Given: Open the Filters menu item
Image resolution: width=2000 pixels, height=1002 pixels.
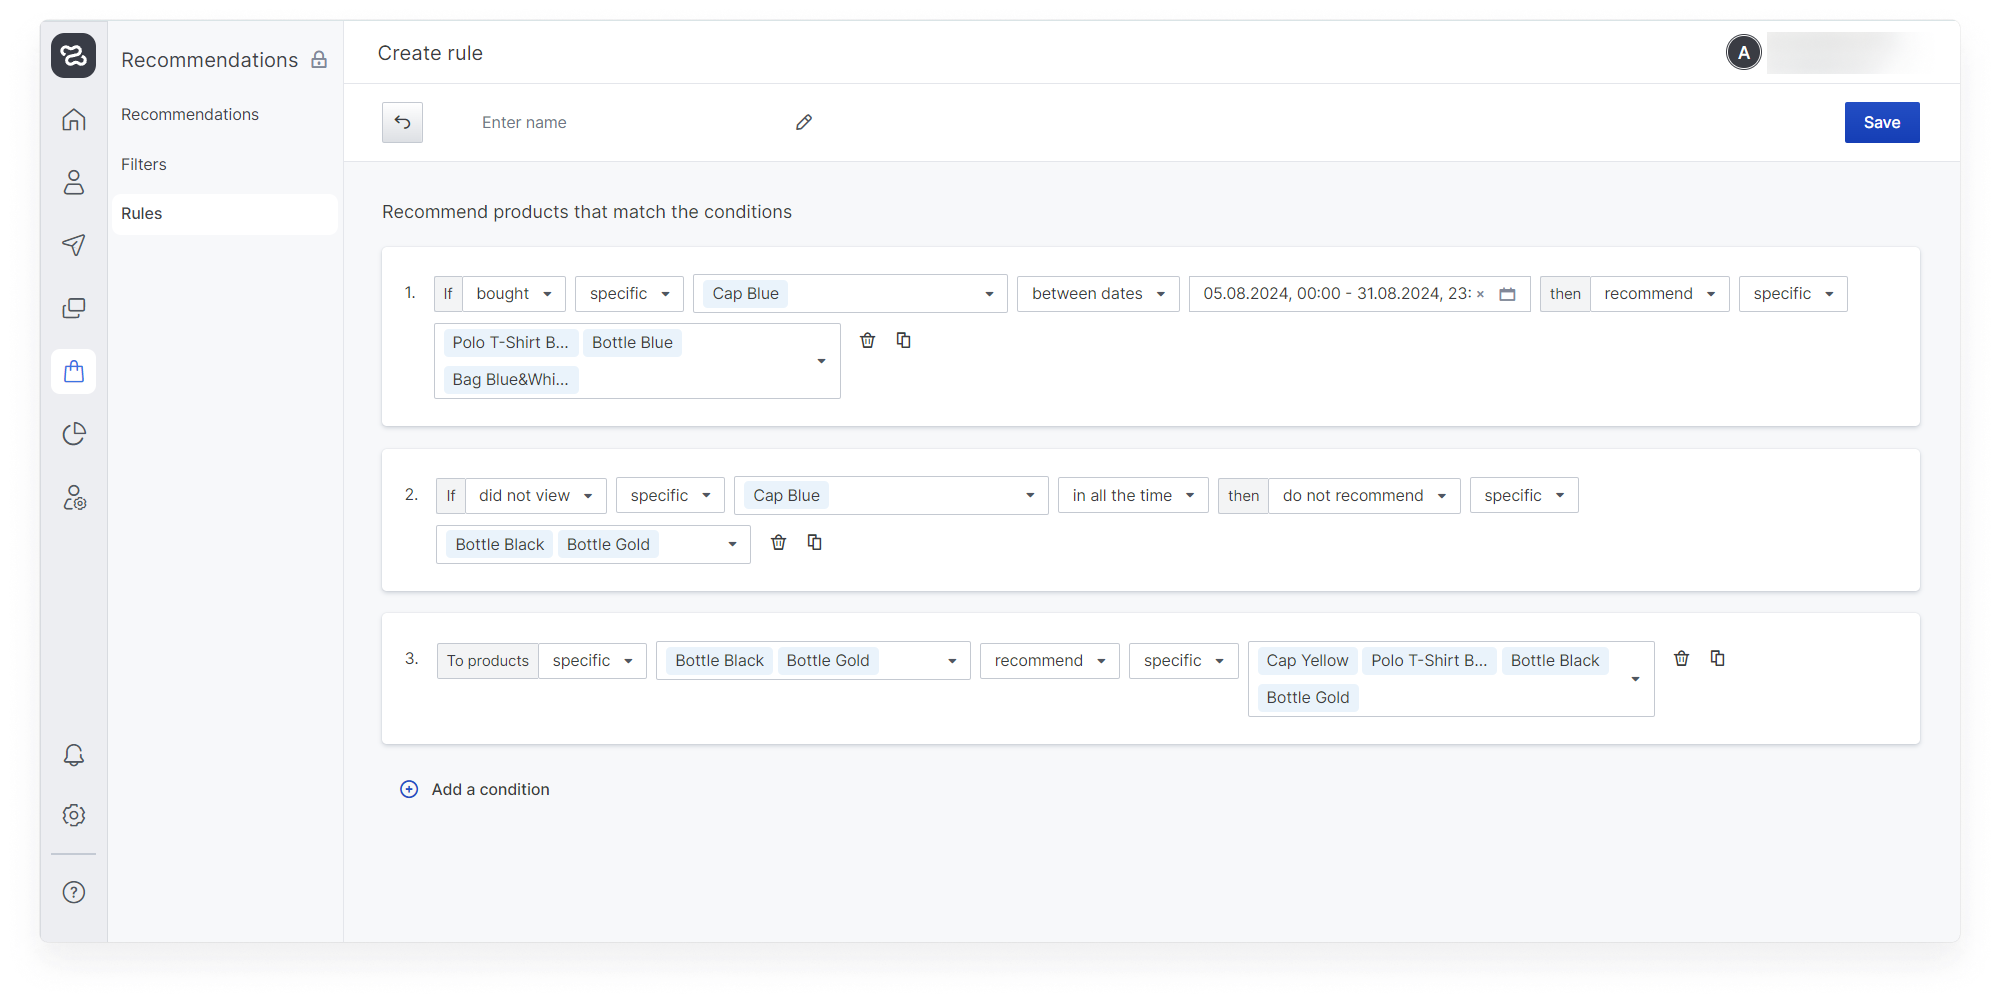Looking at the screenshot, I should coord(144,164).
